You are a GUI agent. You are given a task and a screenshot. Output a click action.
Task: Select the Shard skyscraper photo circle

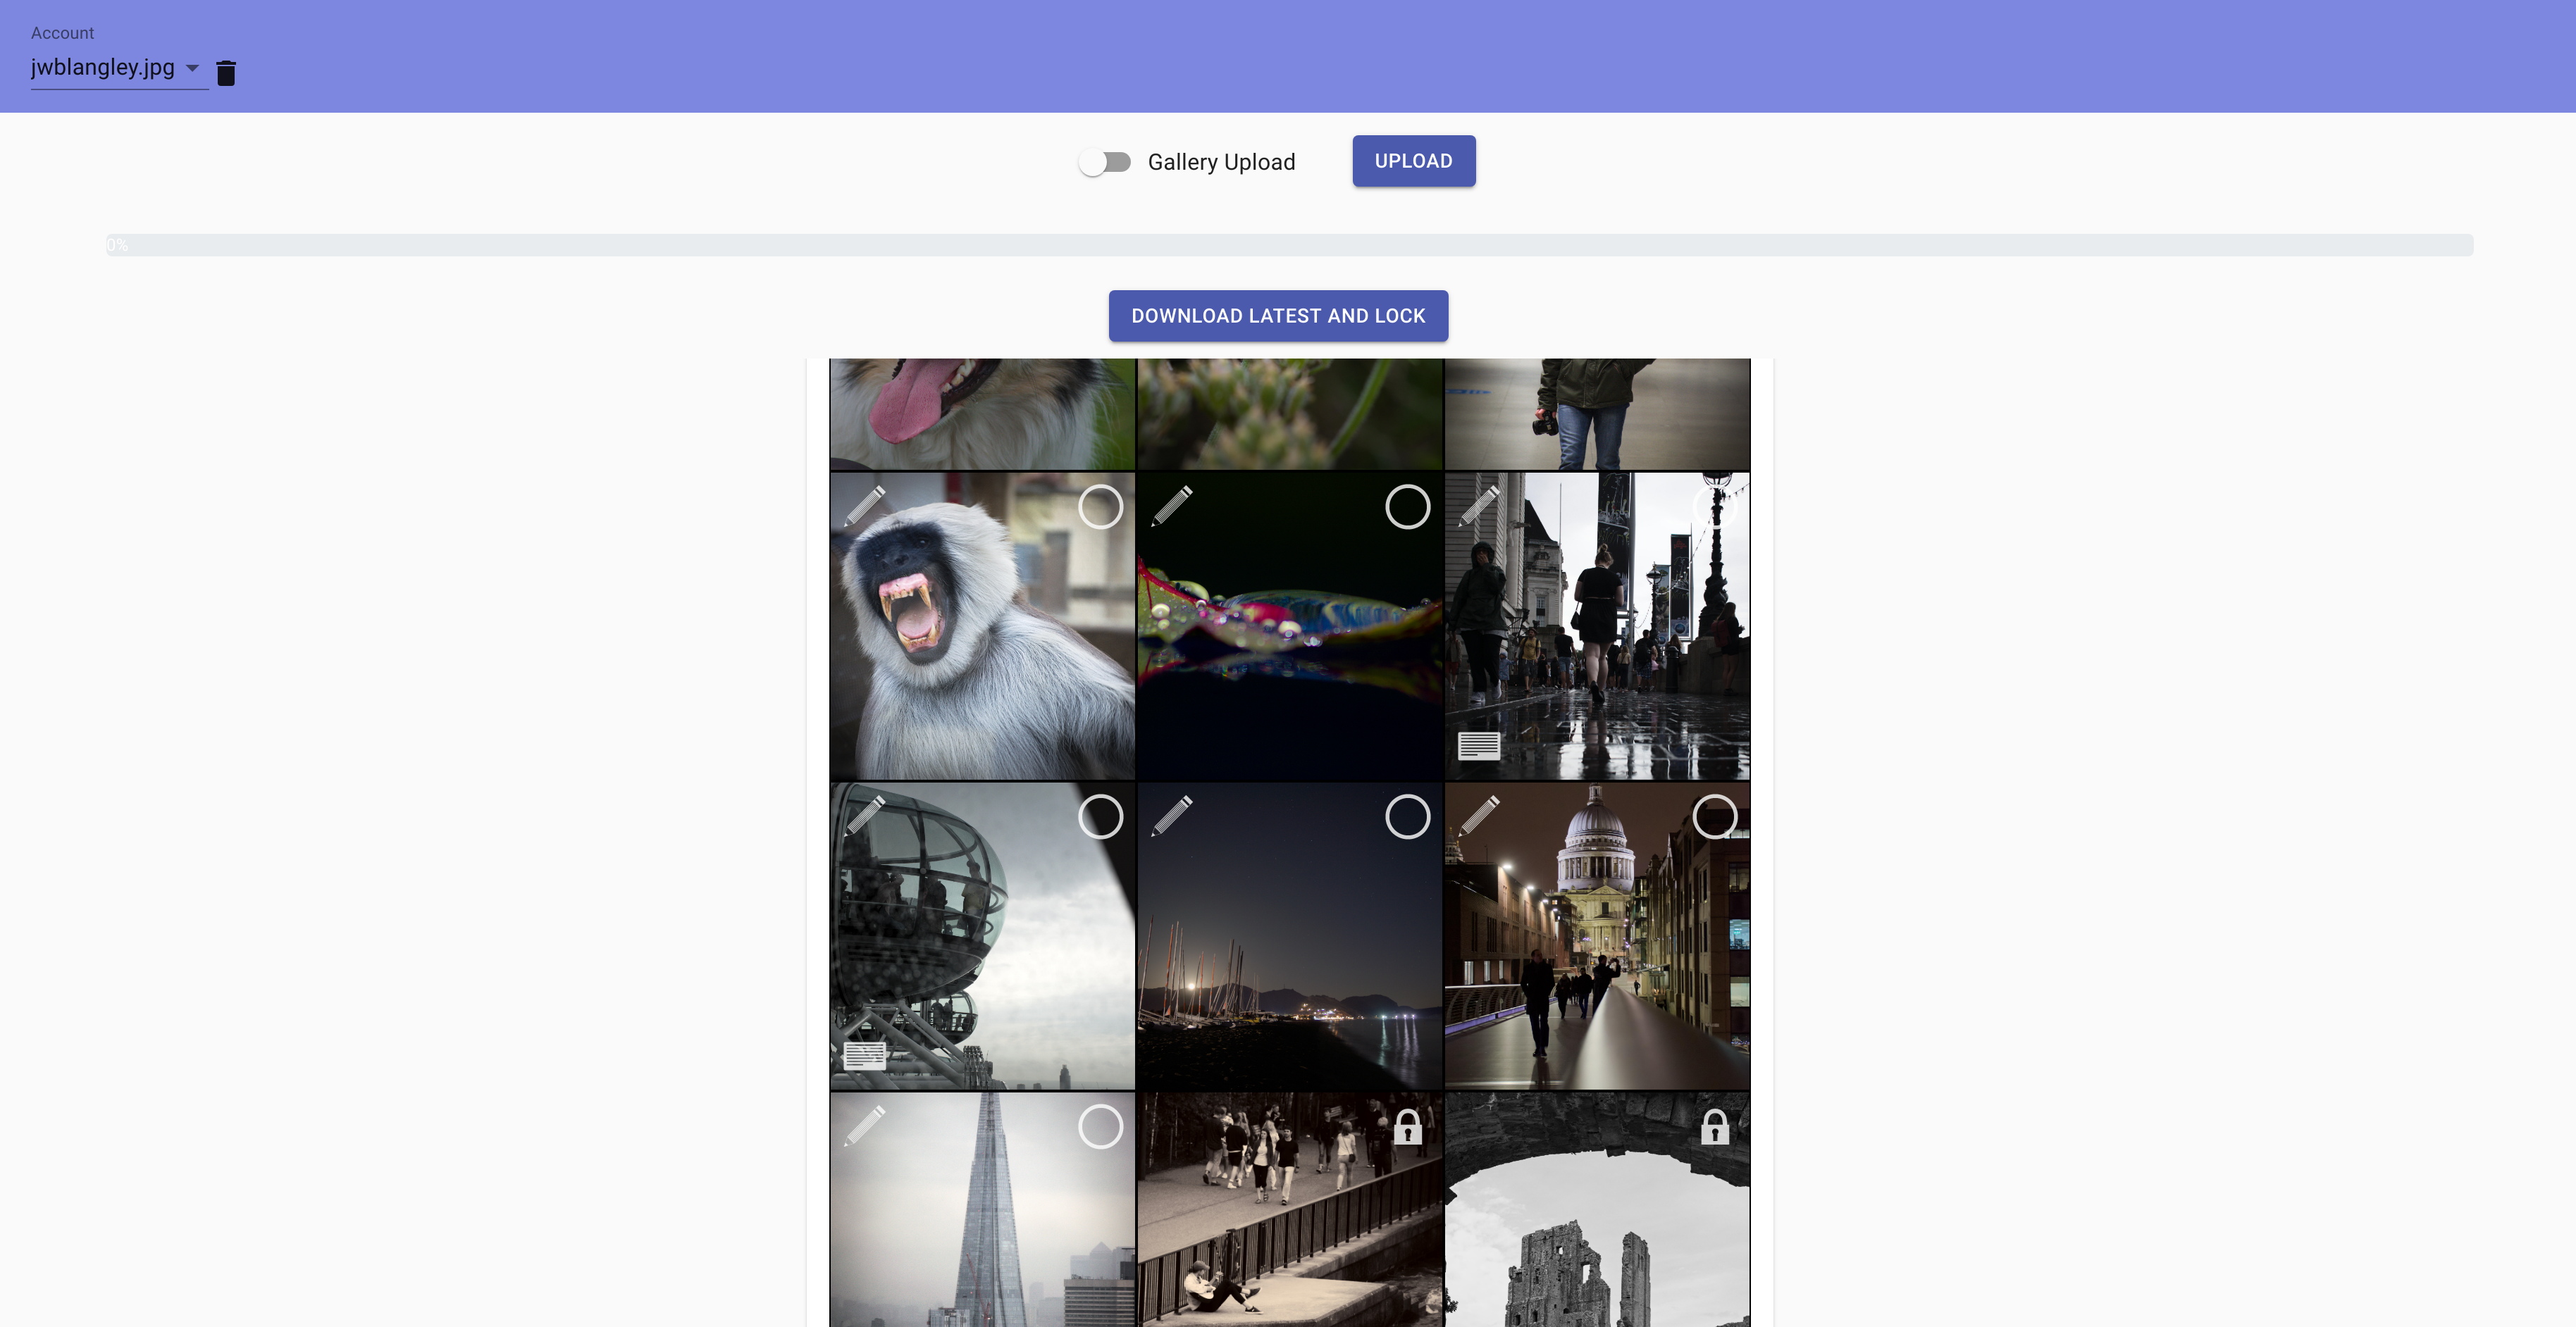point(1100,1127)
